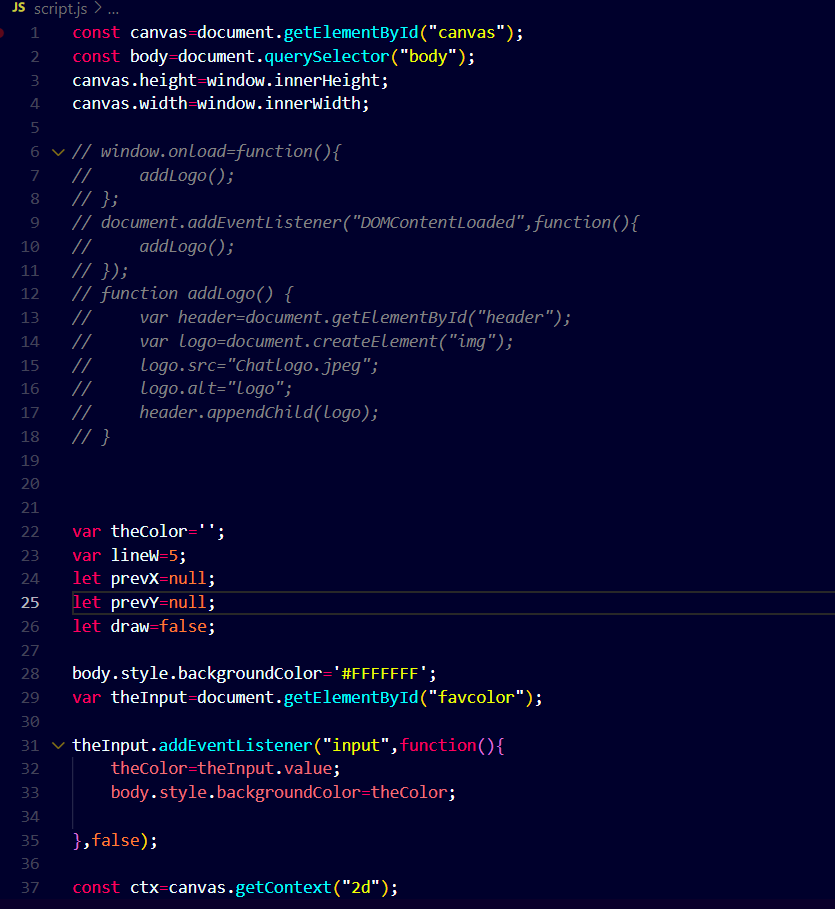
Task: Click the logo.alt="logo" comment line
Action: pyautogui.click(x=182, y=389)
